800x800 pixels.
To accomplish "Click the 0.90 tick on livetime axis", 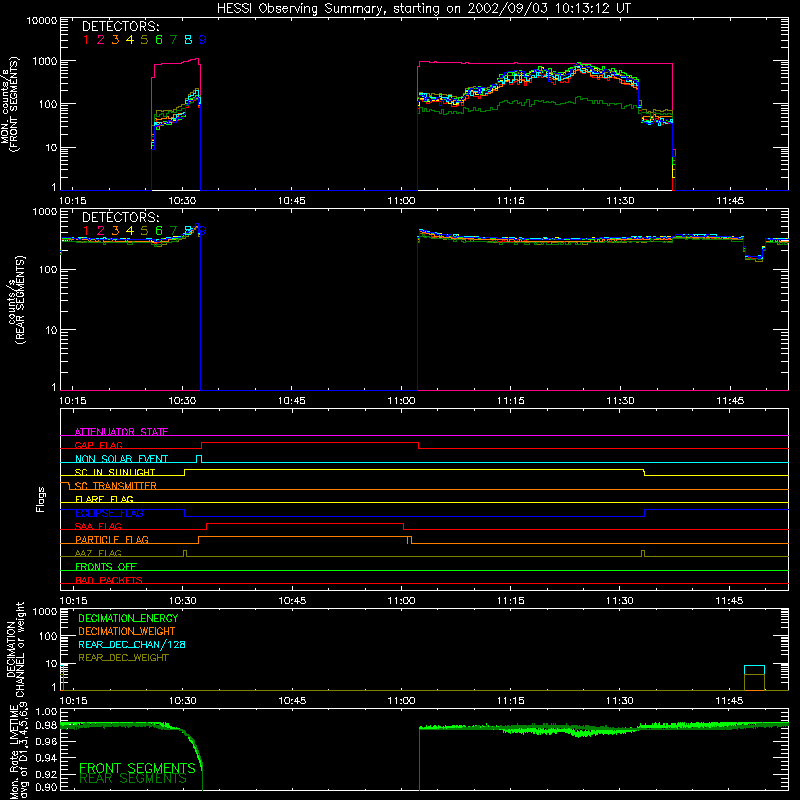I will [46, 787].
